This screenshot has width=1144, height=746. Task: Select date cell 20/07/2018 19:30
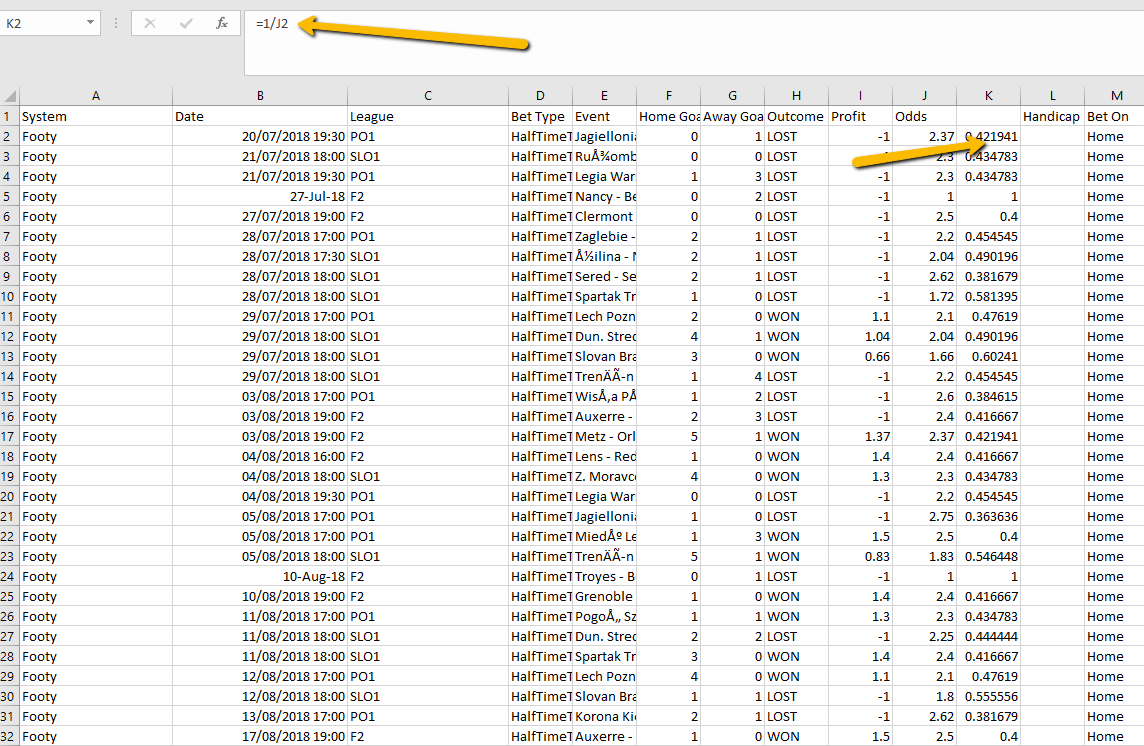(x=260, y=136)
